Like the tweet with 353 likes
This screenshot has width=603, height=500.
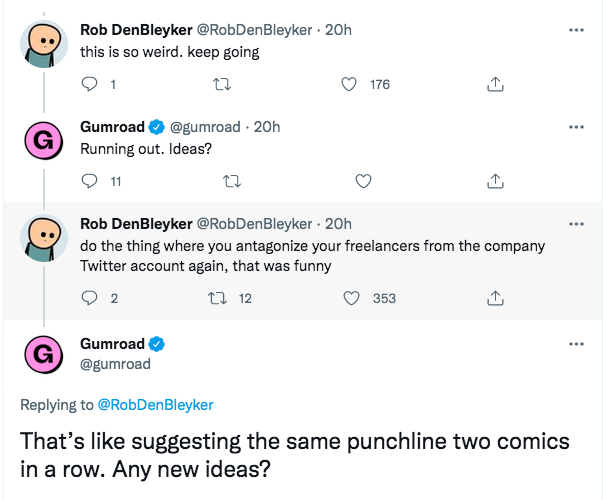(350, 297)
